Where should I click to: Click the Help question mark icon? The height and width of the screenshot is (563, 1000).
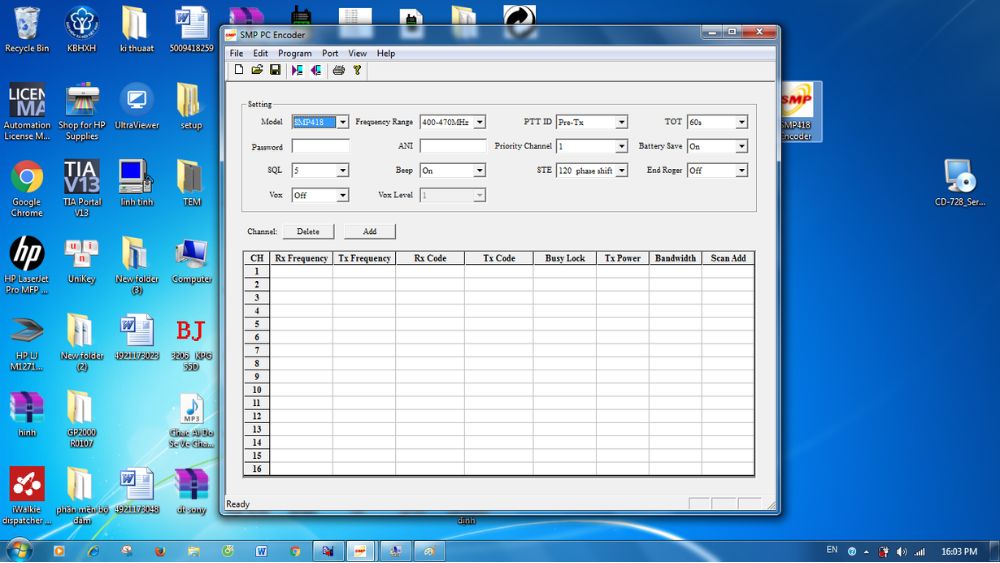pyautogui.click(x=357, y=70)
